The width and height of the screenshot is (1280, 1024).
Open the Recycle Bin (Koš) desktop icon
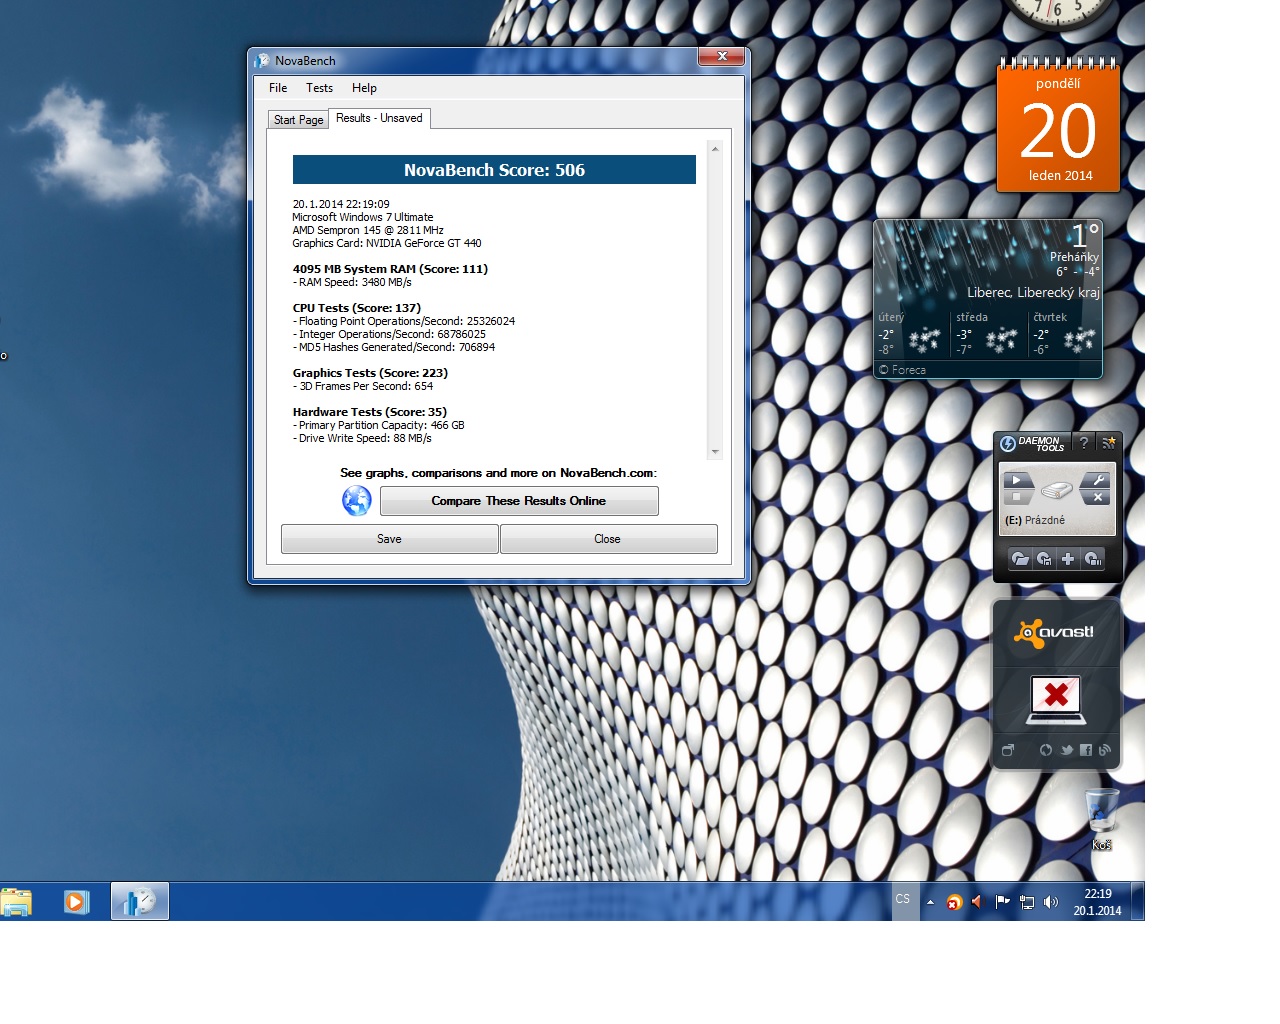tap(1101, 819)
